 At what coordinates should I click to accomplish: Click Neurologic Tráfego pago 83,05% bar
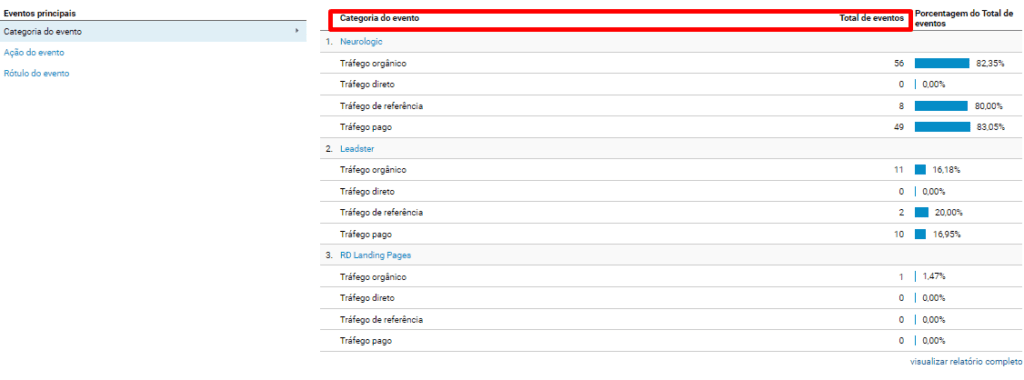pyautogui.click(x=942, y=127)
